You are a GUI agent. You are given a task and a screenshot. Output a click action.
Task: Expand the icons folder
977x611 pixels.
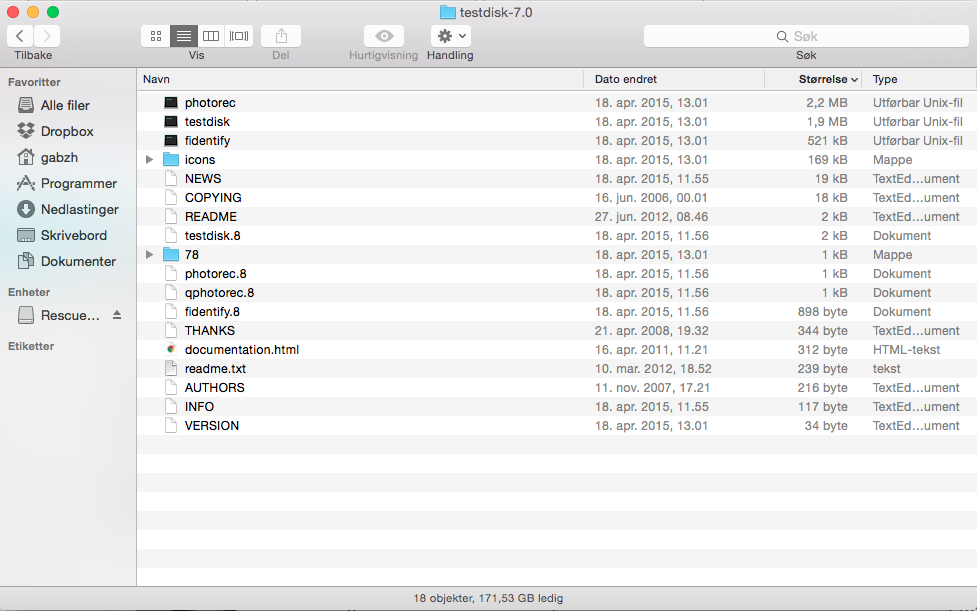[x=150, y=159]
